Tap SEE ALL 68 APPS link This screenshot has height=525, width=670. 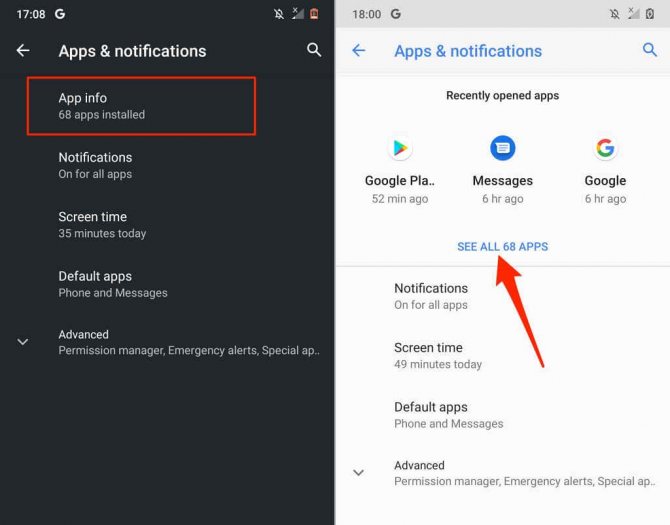[502, 246]
